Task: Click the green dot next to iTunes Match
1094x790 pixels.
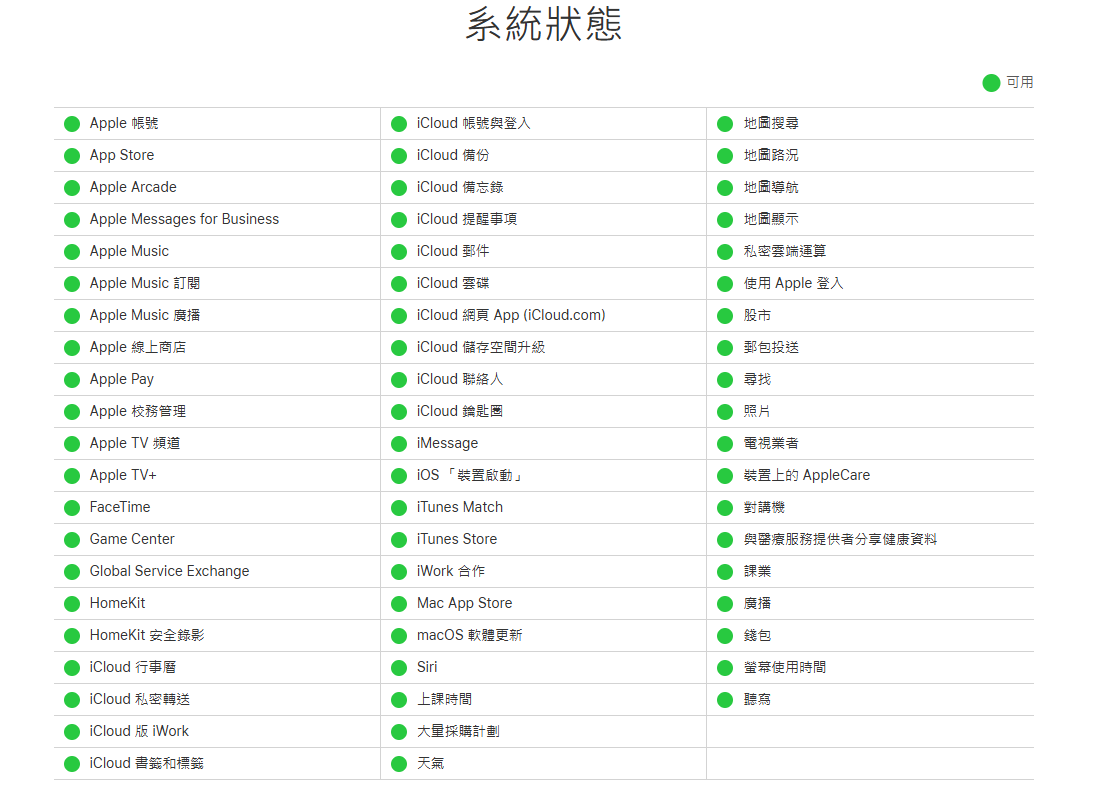Action: click(399, 508)
